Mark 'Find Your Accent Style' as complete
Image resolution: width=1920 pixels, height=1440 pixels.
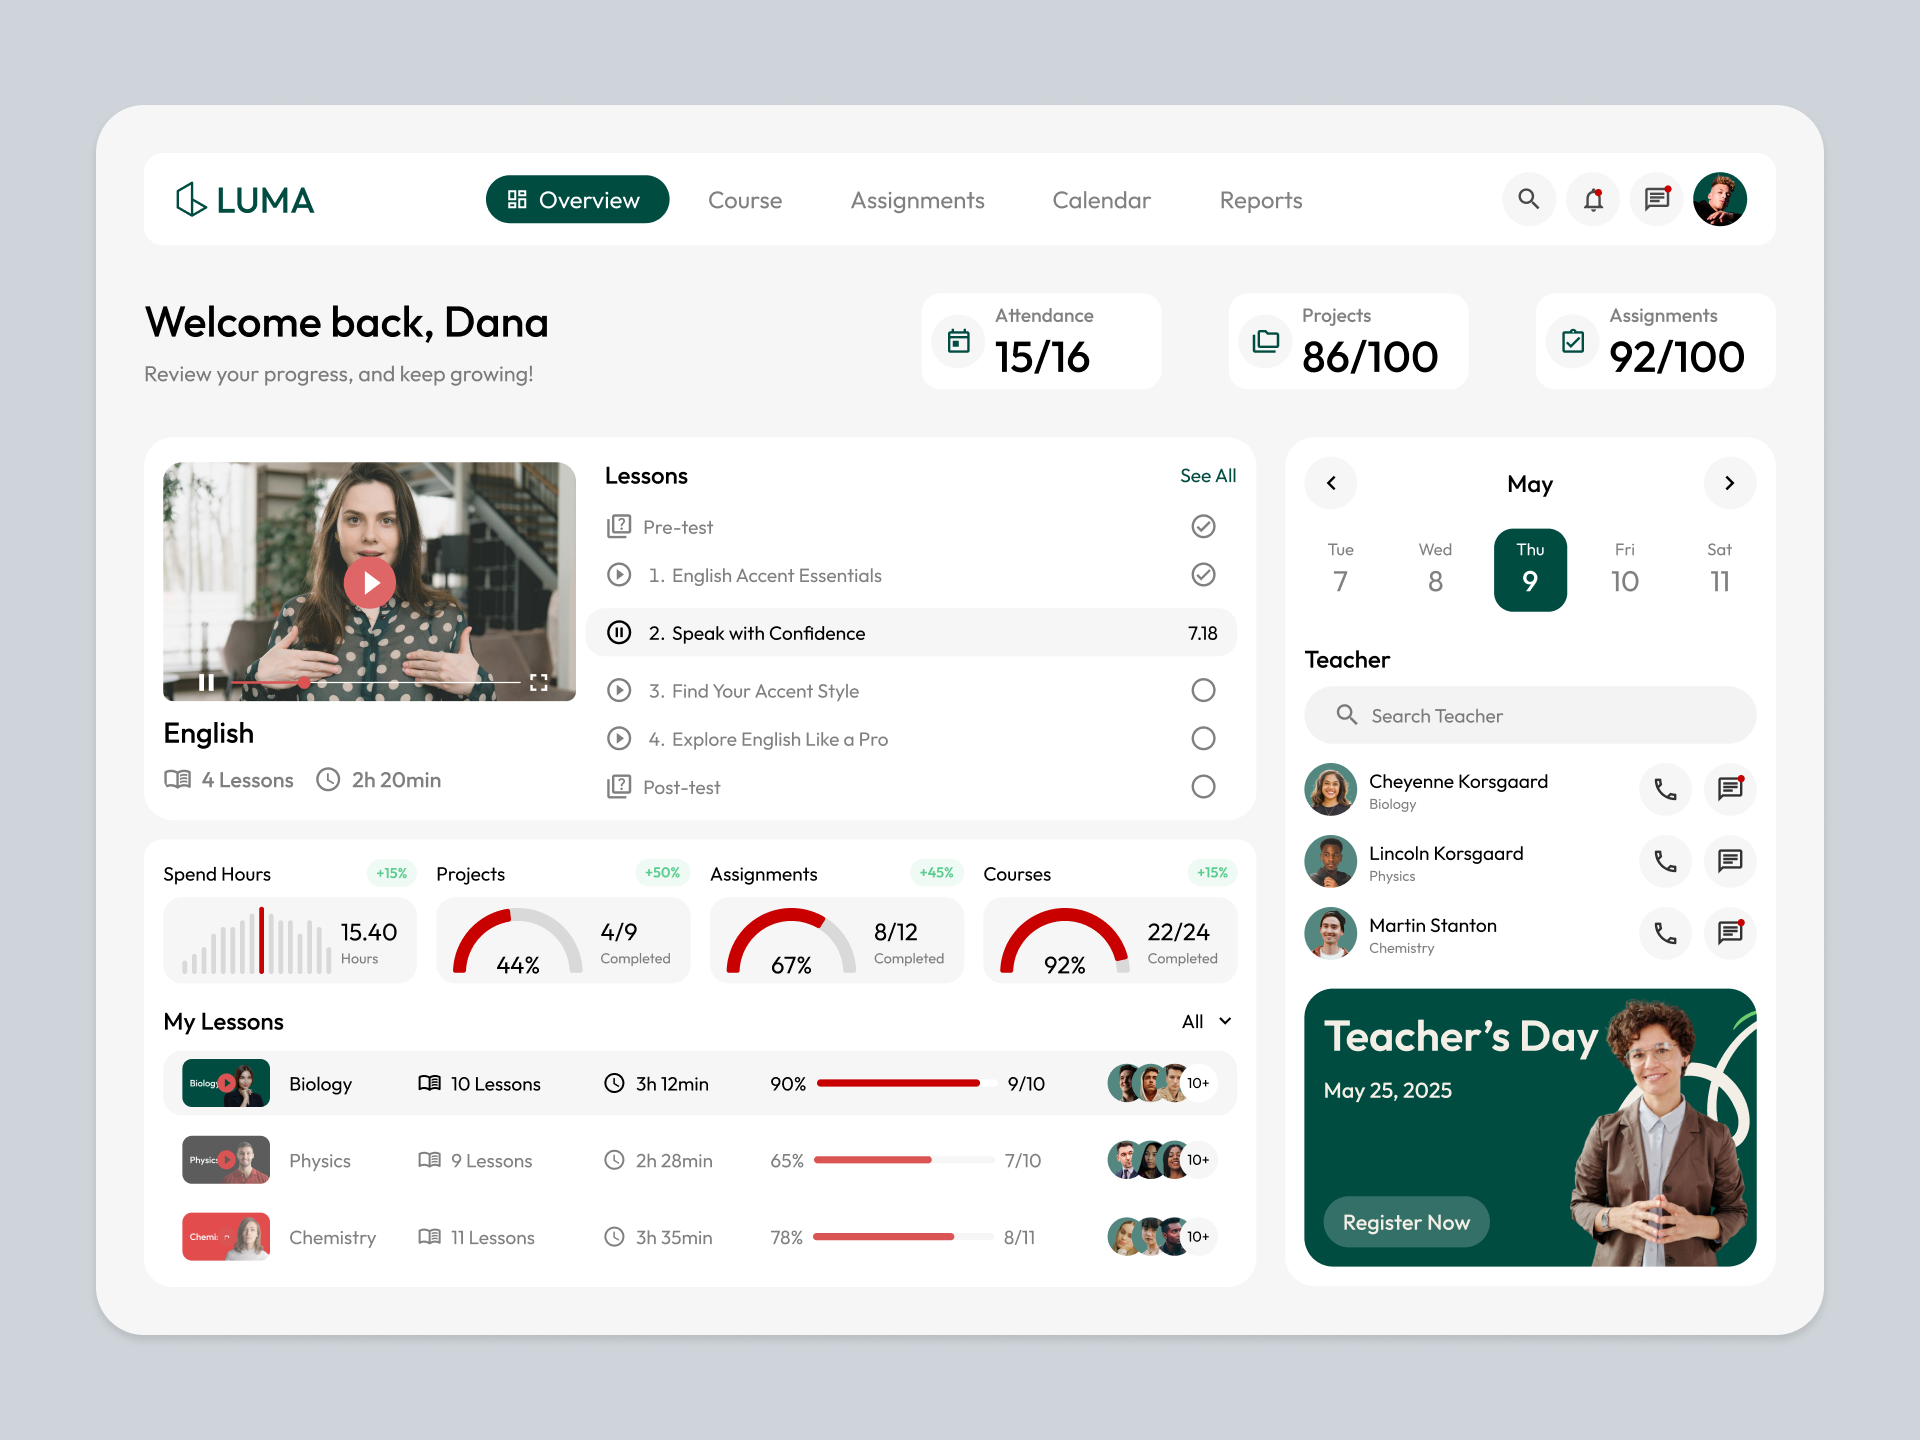[1203, 690]
